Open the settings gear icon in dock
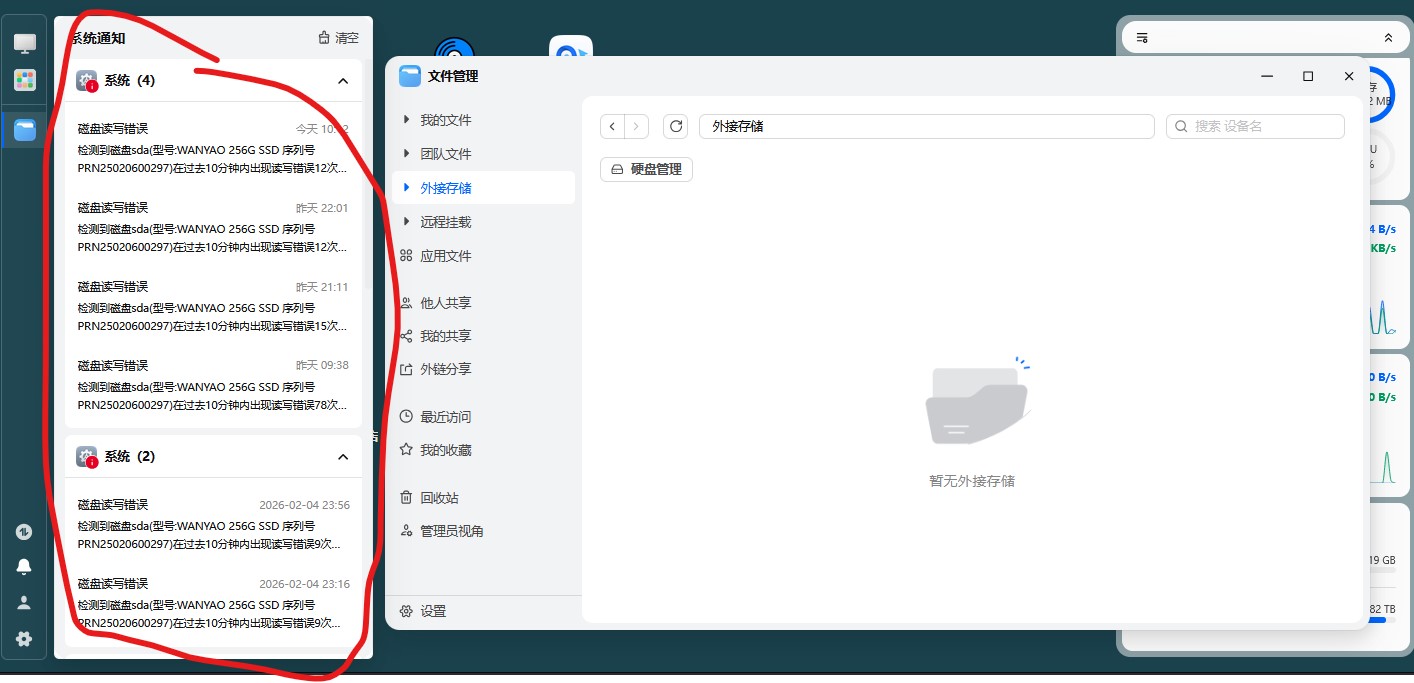 coord(25,638)
